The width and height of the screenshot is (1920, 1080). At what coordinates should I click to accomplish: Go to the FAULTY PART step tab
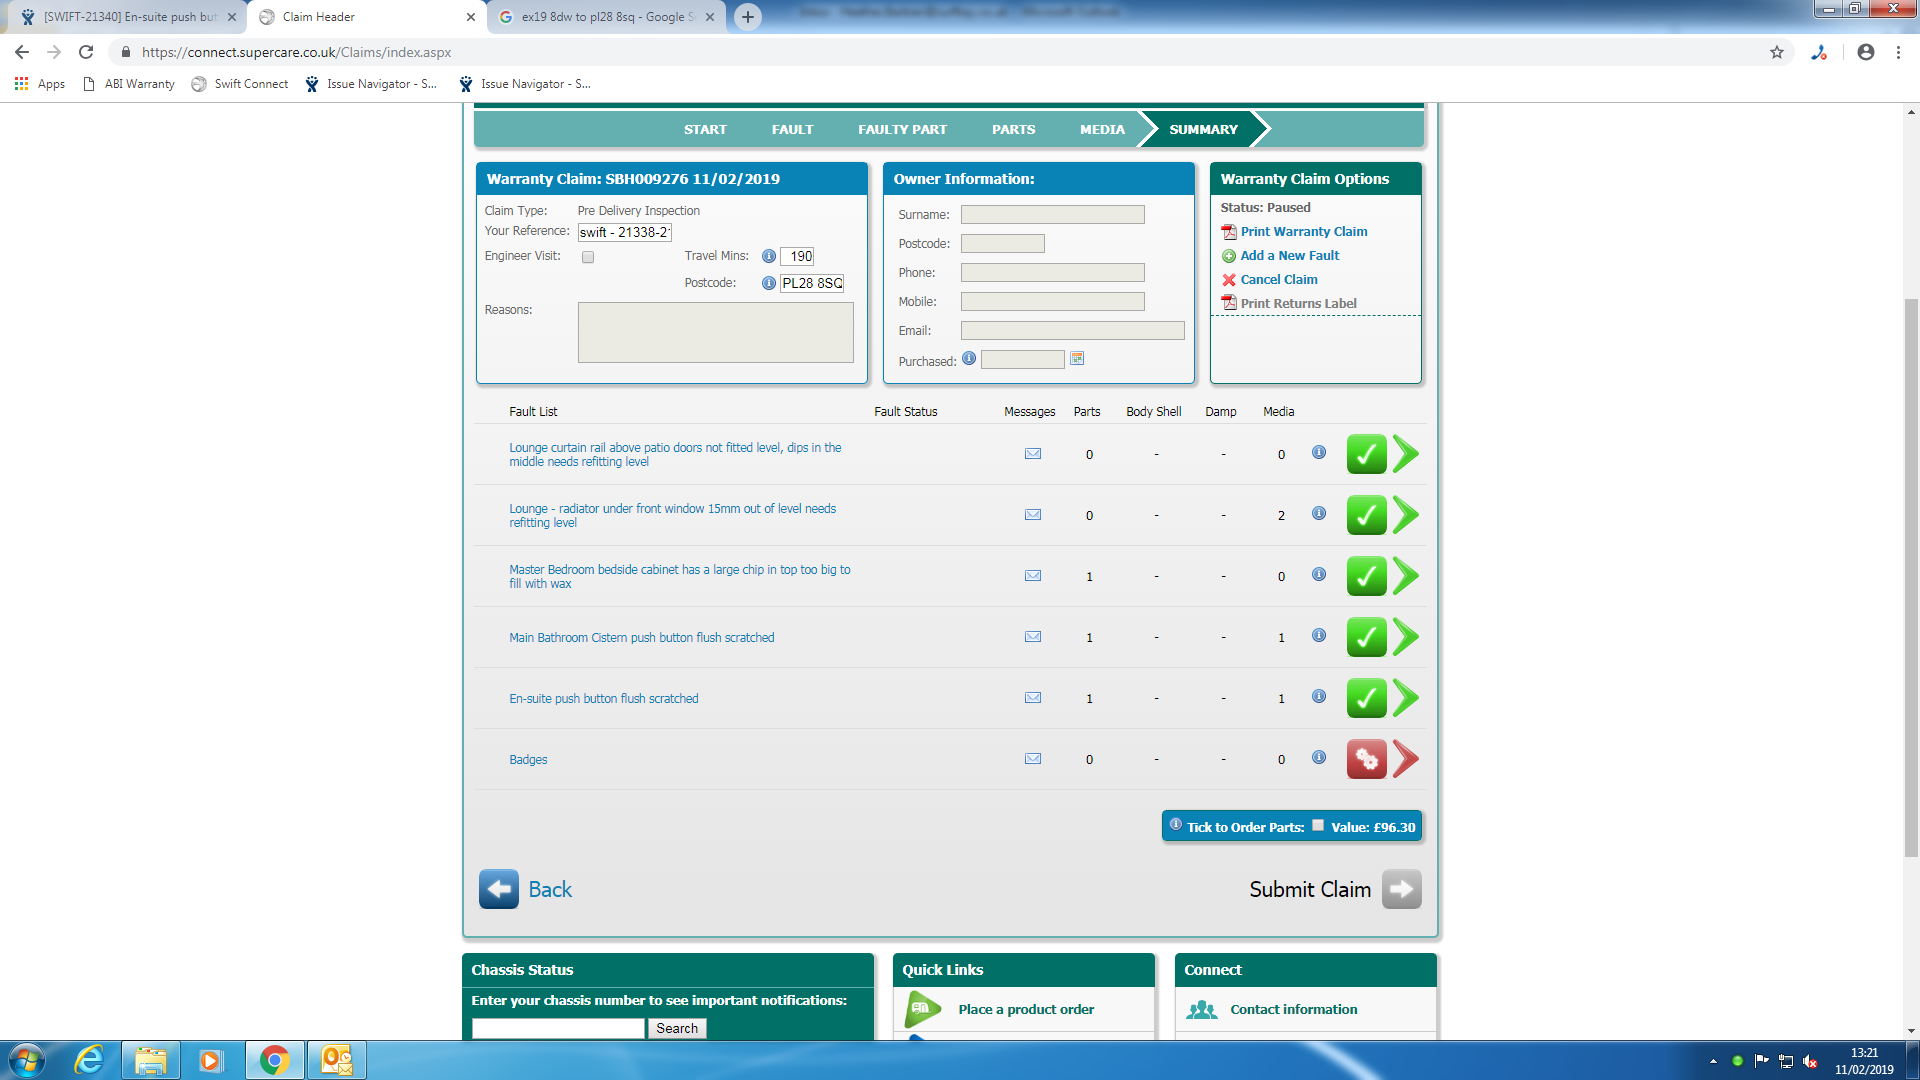[x=902, y=130]
